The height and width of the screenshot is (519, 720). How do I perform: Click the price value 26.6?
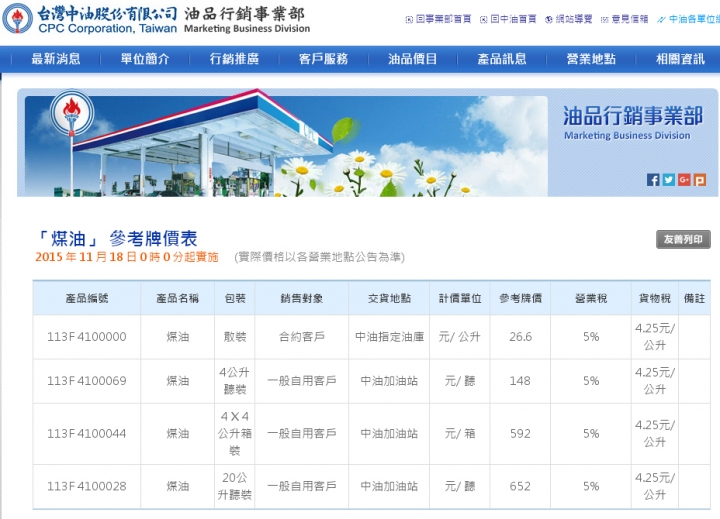pos(520,337)
